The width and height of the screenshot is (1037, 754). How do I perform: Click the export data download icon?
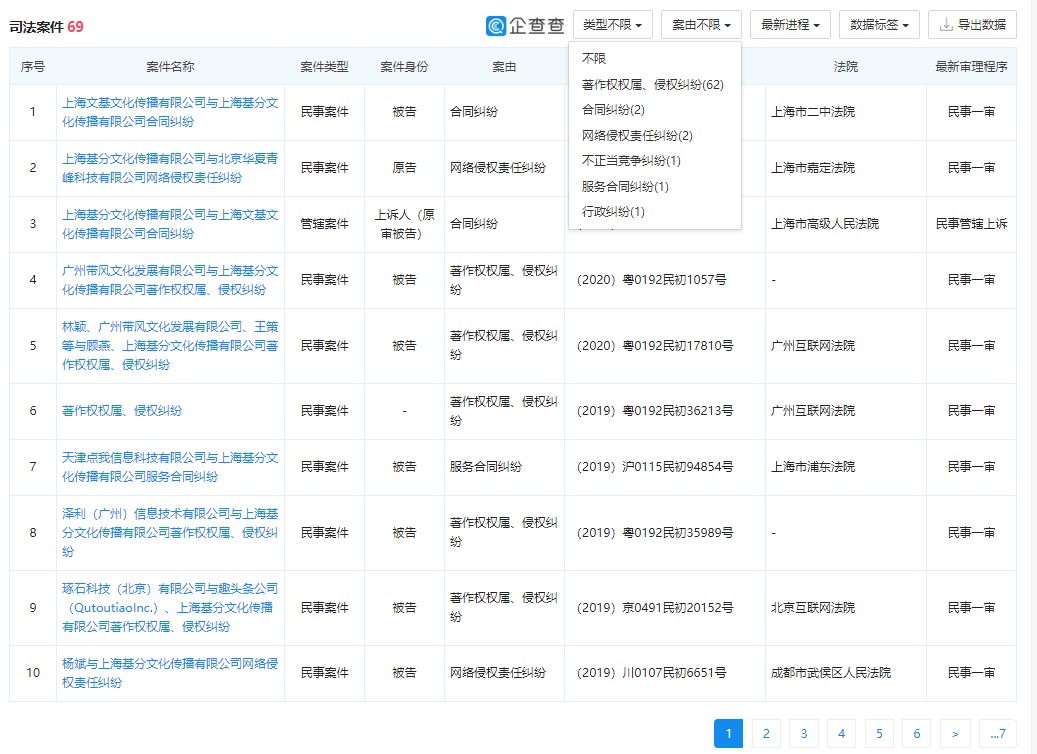[946, 25]
